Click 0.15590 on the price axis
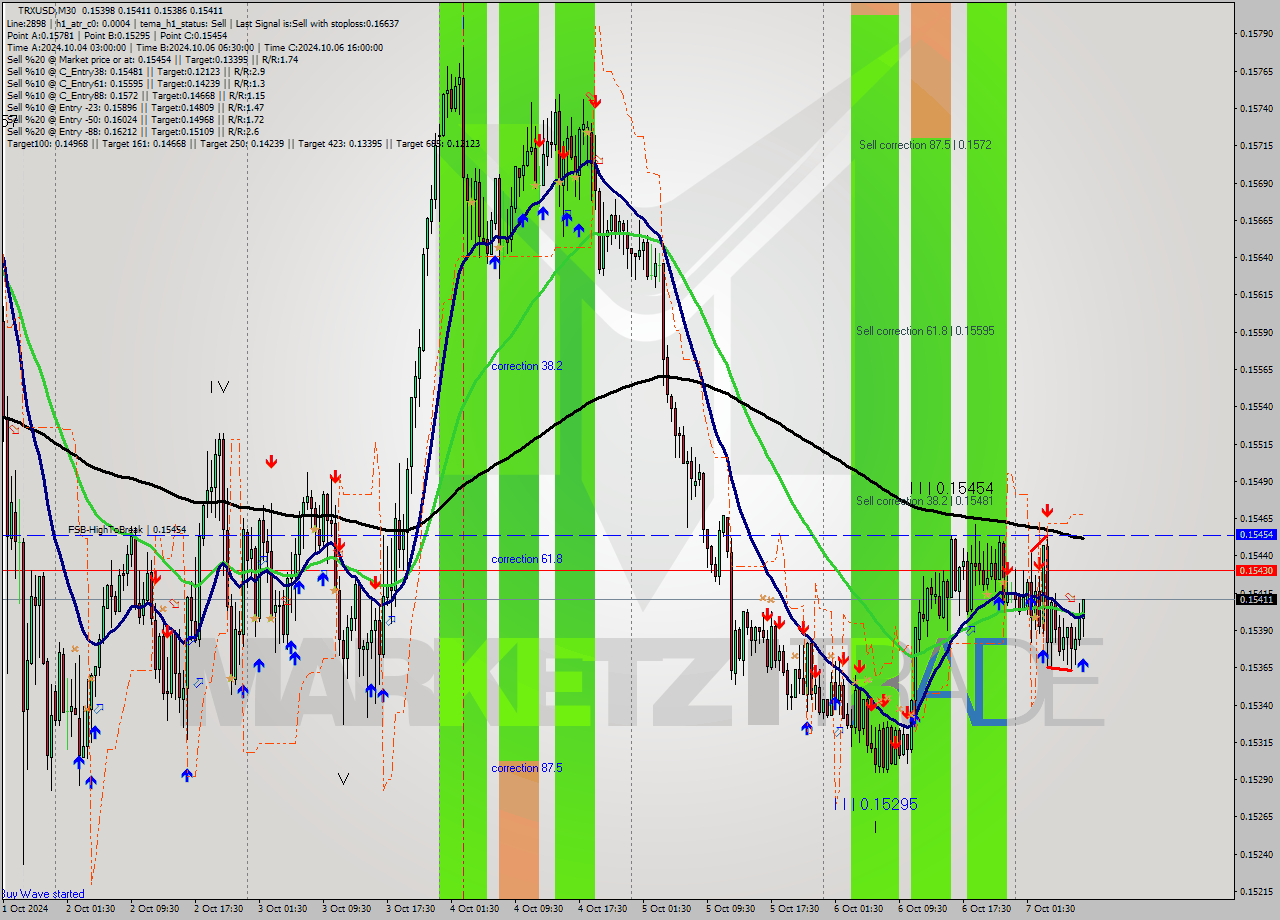 coord(1256,332)
